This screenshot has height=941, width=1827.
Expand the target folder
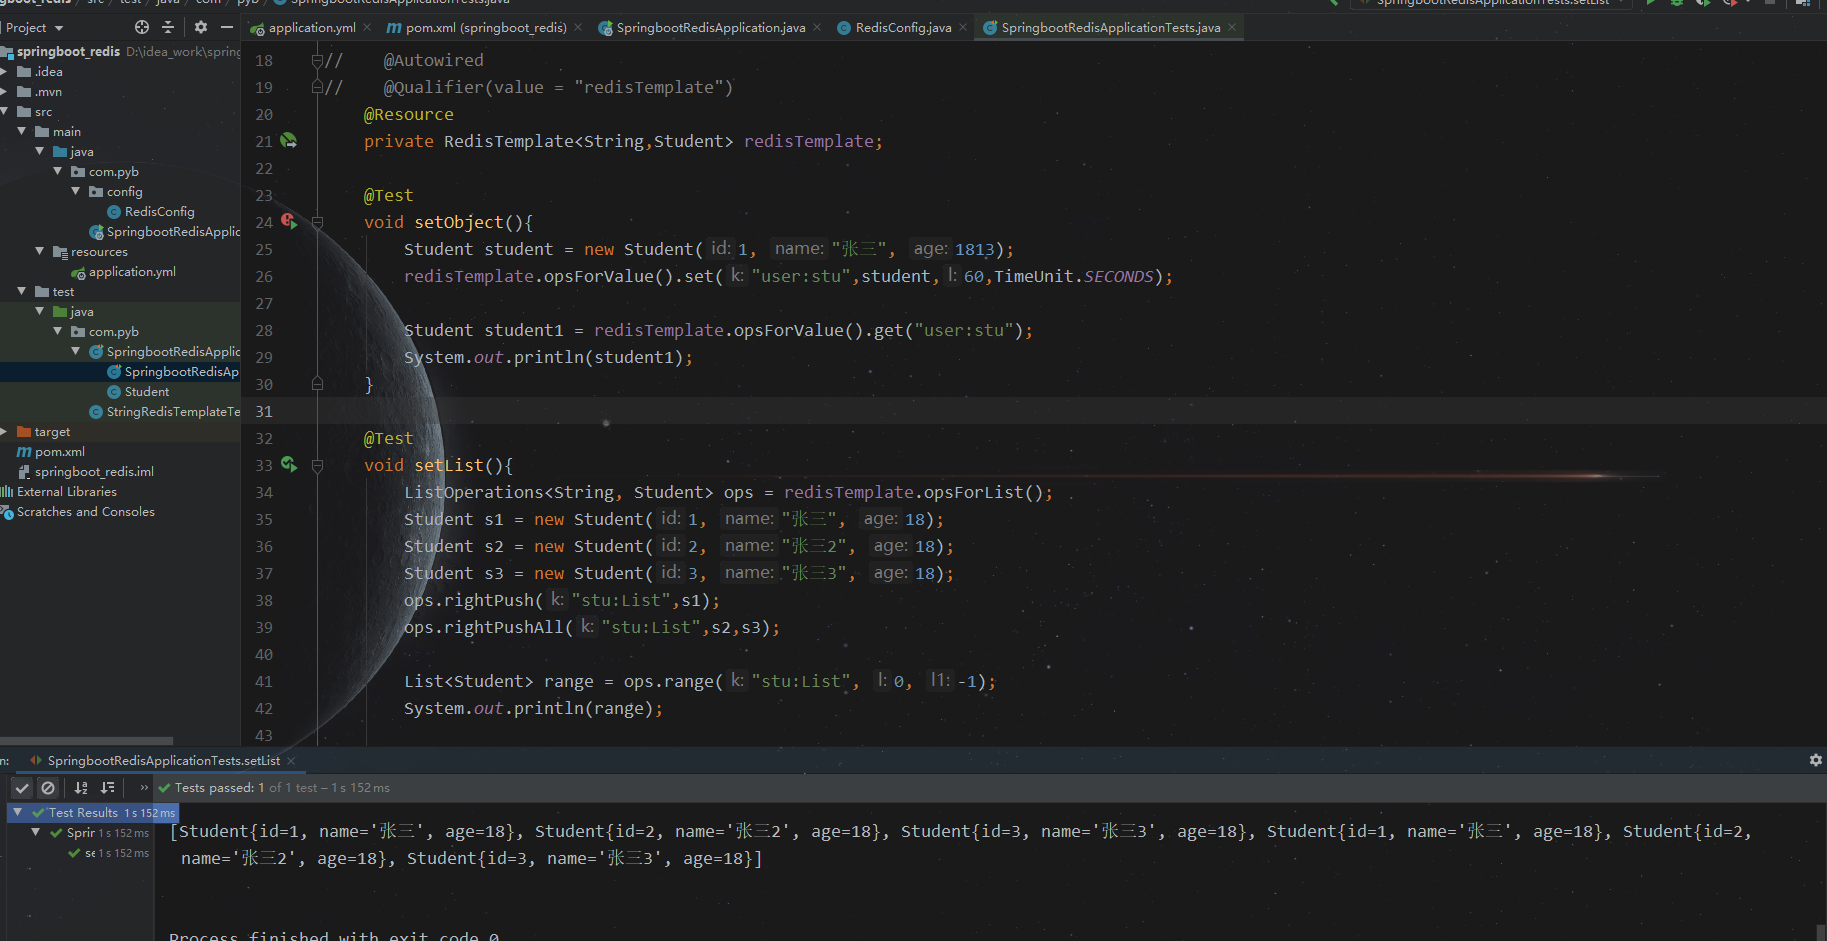tap(5, 431)
